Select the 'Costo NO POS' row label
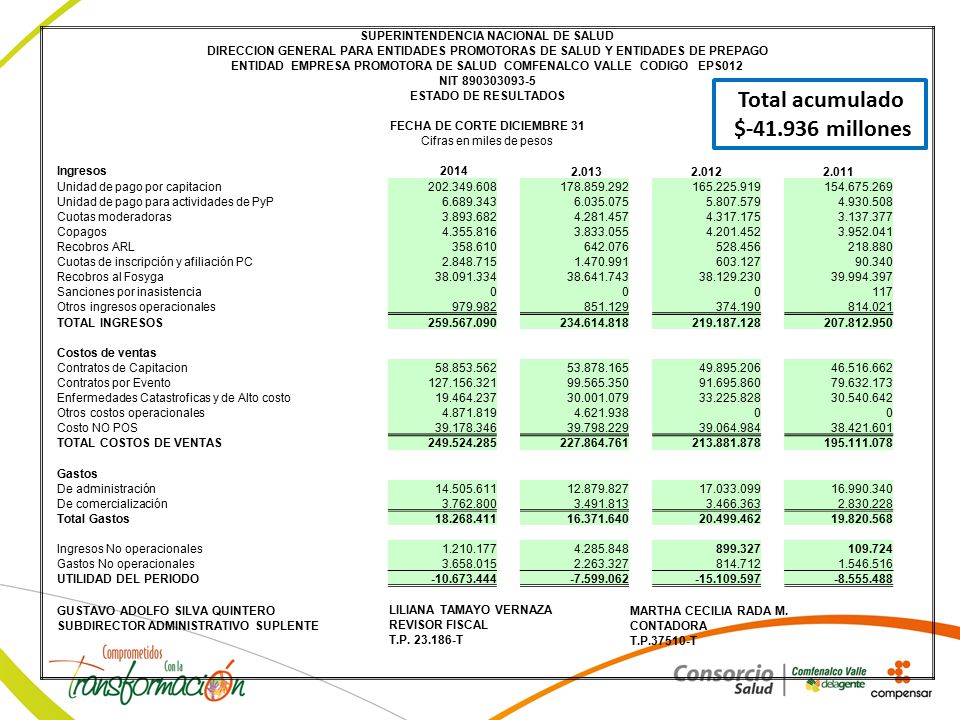 tap(97, 428)
